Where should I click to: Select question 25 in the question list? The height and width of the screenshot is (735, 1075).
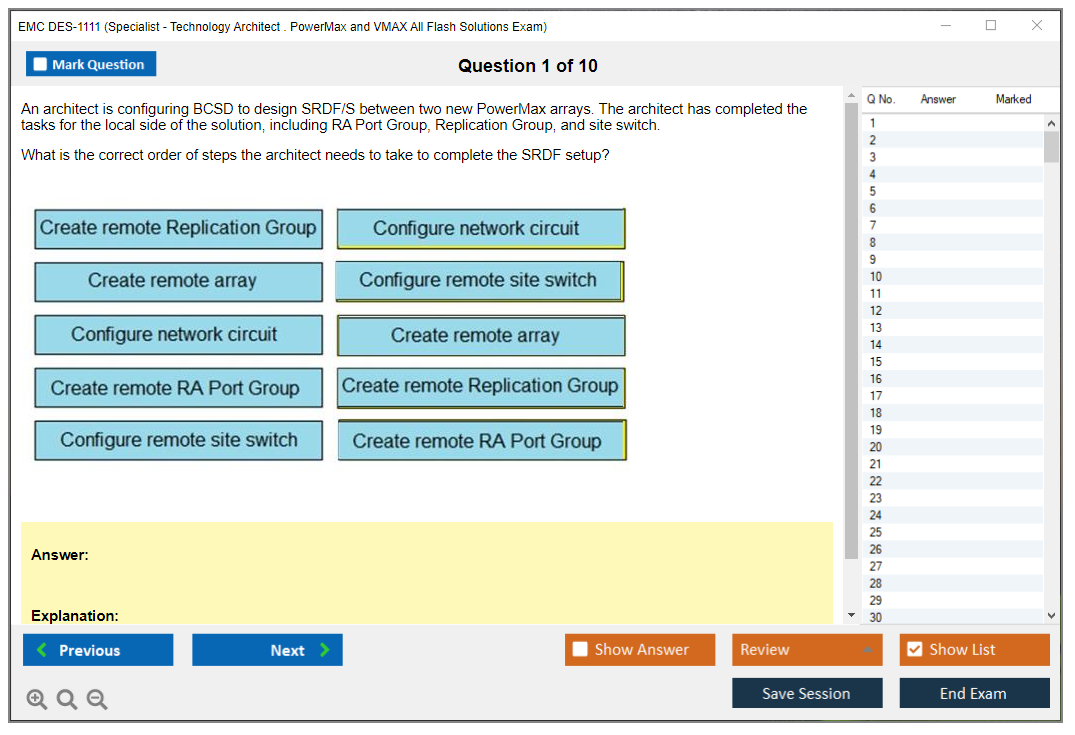(x=876, y=532)
